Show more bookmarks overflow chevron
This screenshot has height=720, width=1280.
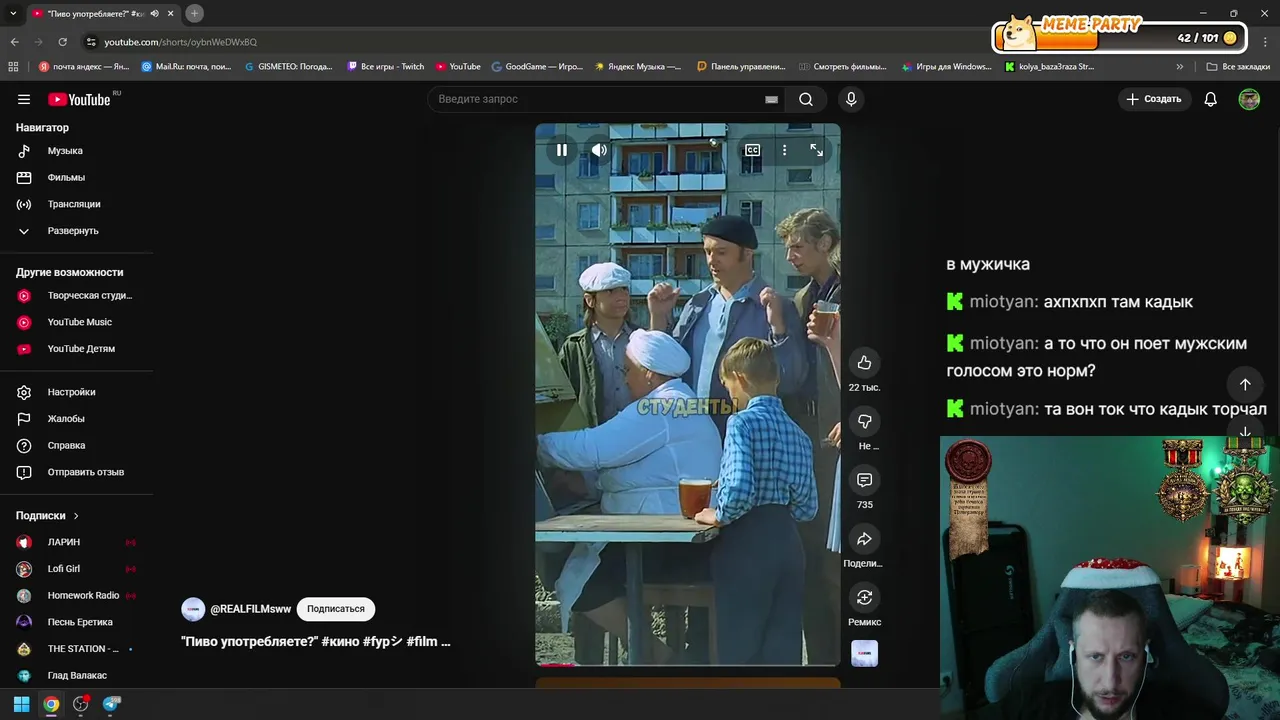point(1179,67)
